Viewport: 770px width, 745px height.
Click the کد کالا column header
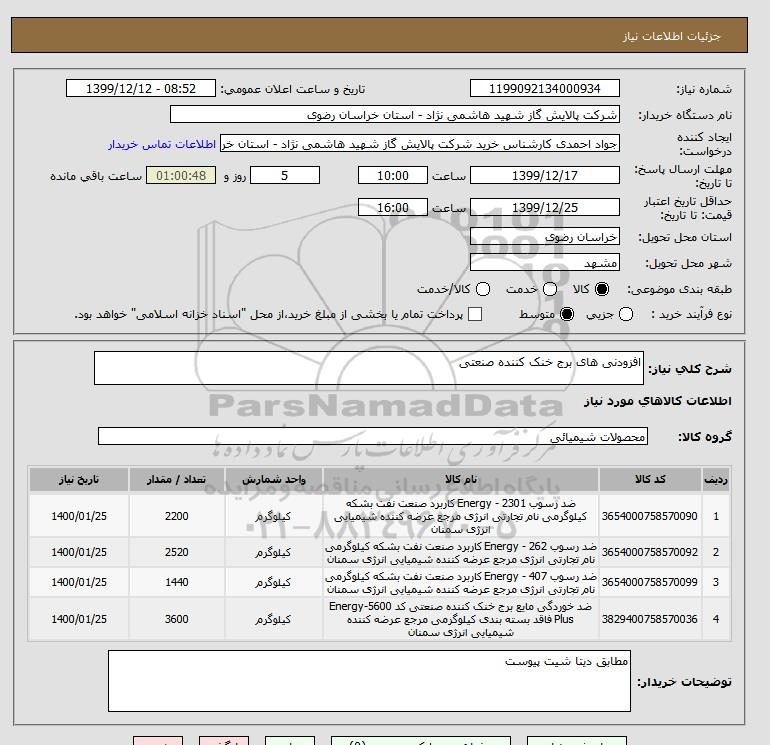650,479
